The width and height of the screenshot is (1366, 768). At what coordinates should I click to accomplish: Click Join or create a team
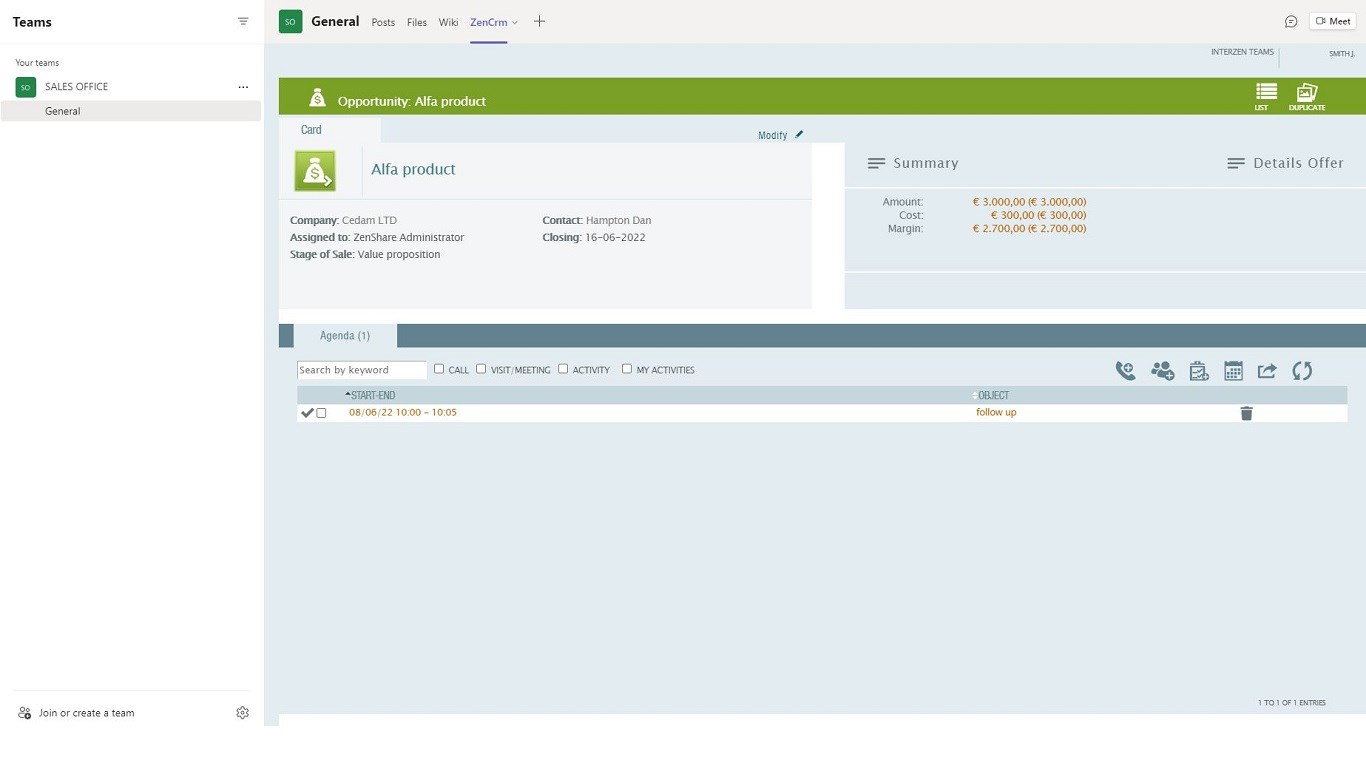(x=86, y=713)
